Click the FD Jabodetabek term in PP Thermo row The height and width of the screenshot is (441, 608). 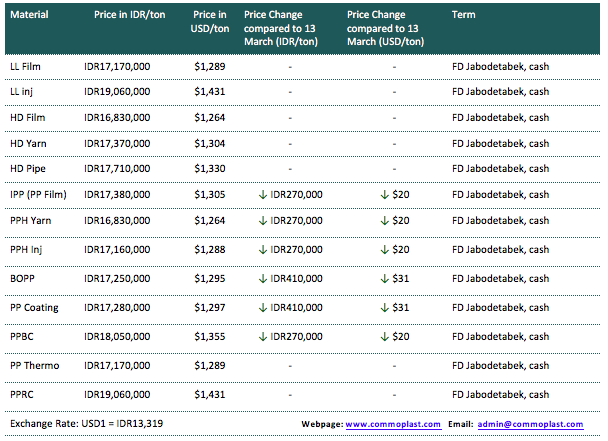click(x=500, y=367)
